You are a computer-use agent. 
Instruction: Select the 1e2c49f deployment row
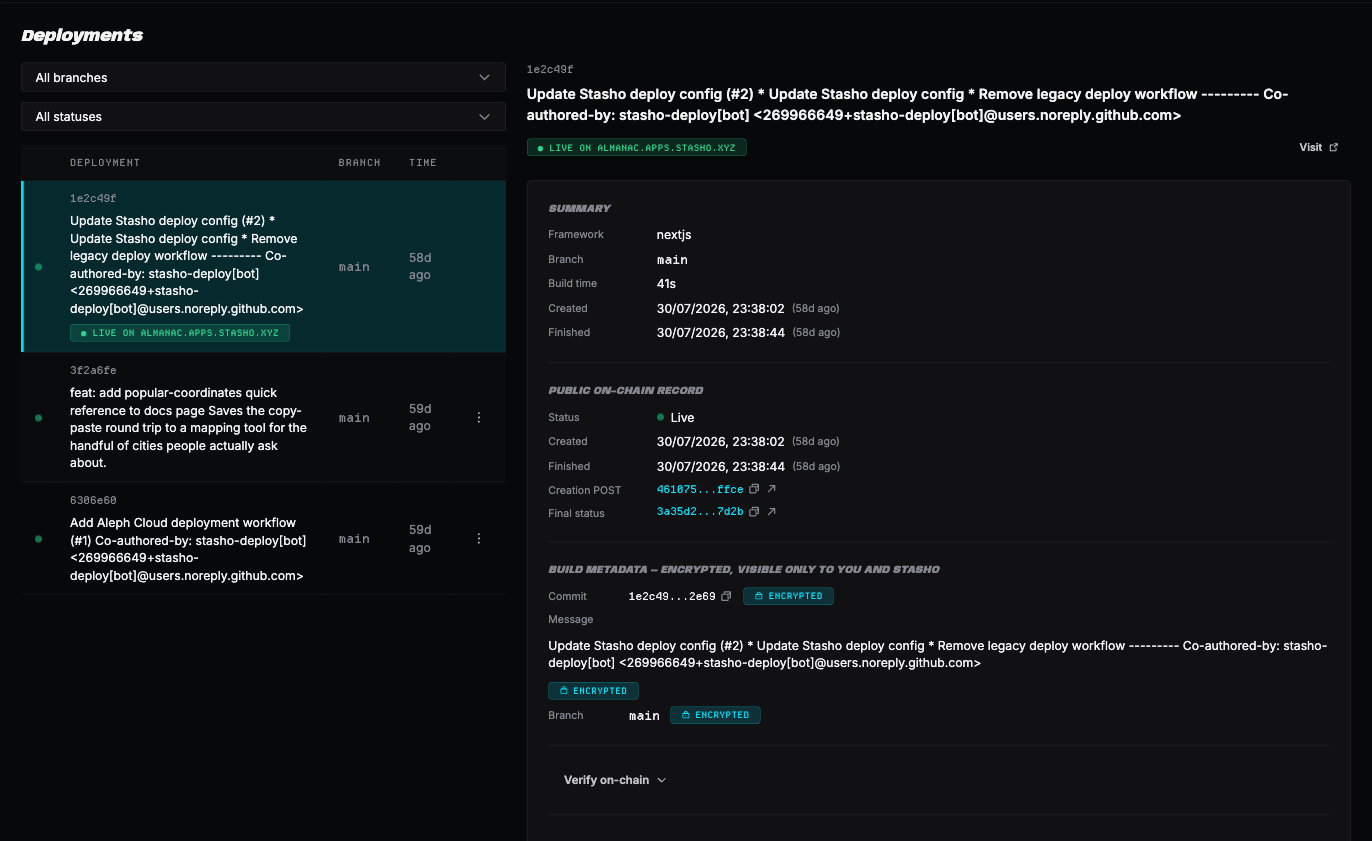[x=263, y=266]
